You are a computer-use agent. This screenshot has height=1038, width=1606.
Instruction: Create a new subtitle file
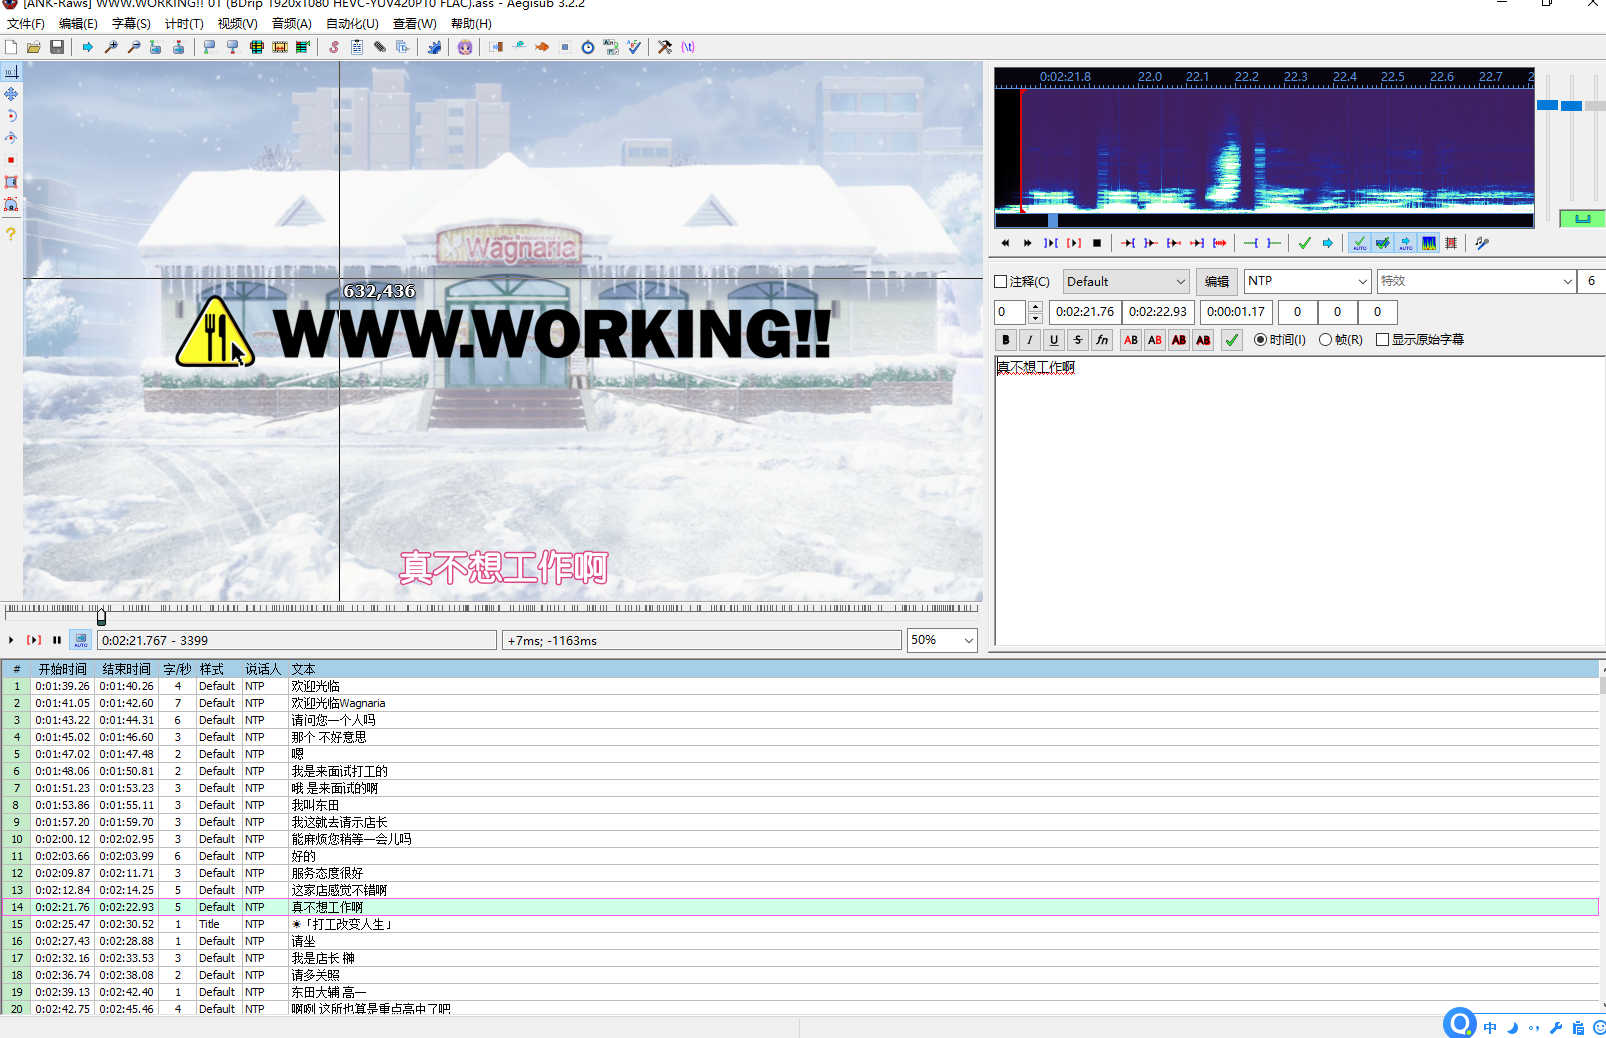11,47
